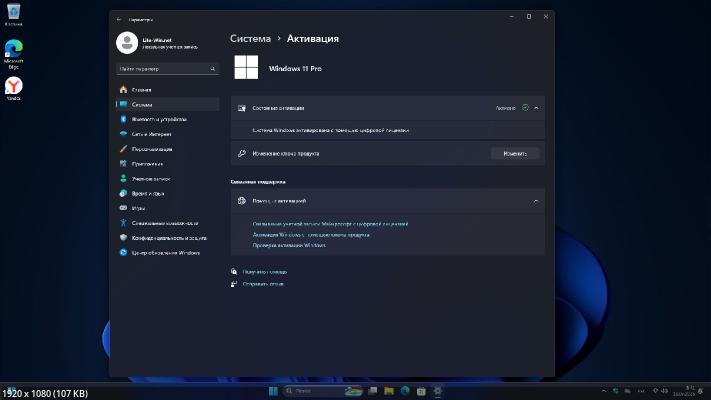This screenshot has height=400, width=711.
Task: Select Система in the settings sidebar
Action: coord(167,104)
